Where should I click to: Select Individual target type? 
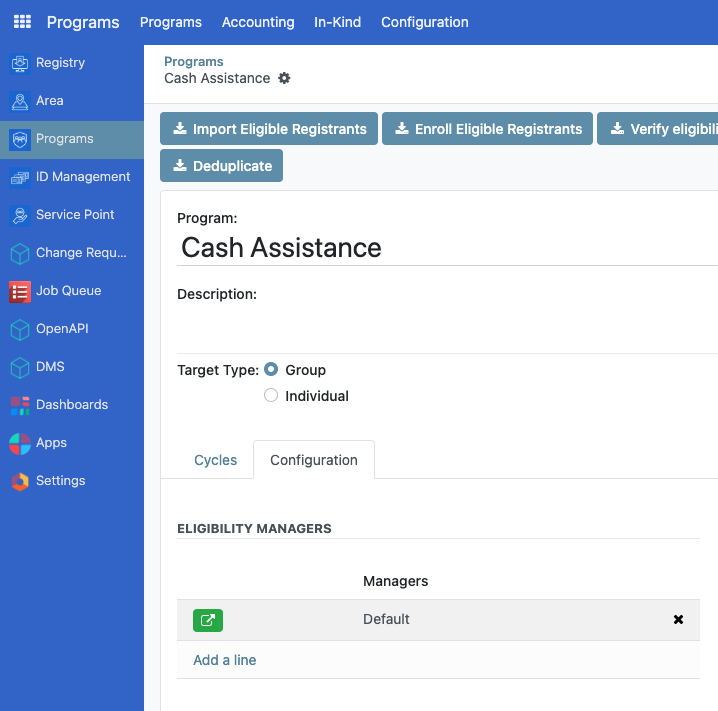pos(271,395)
